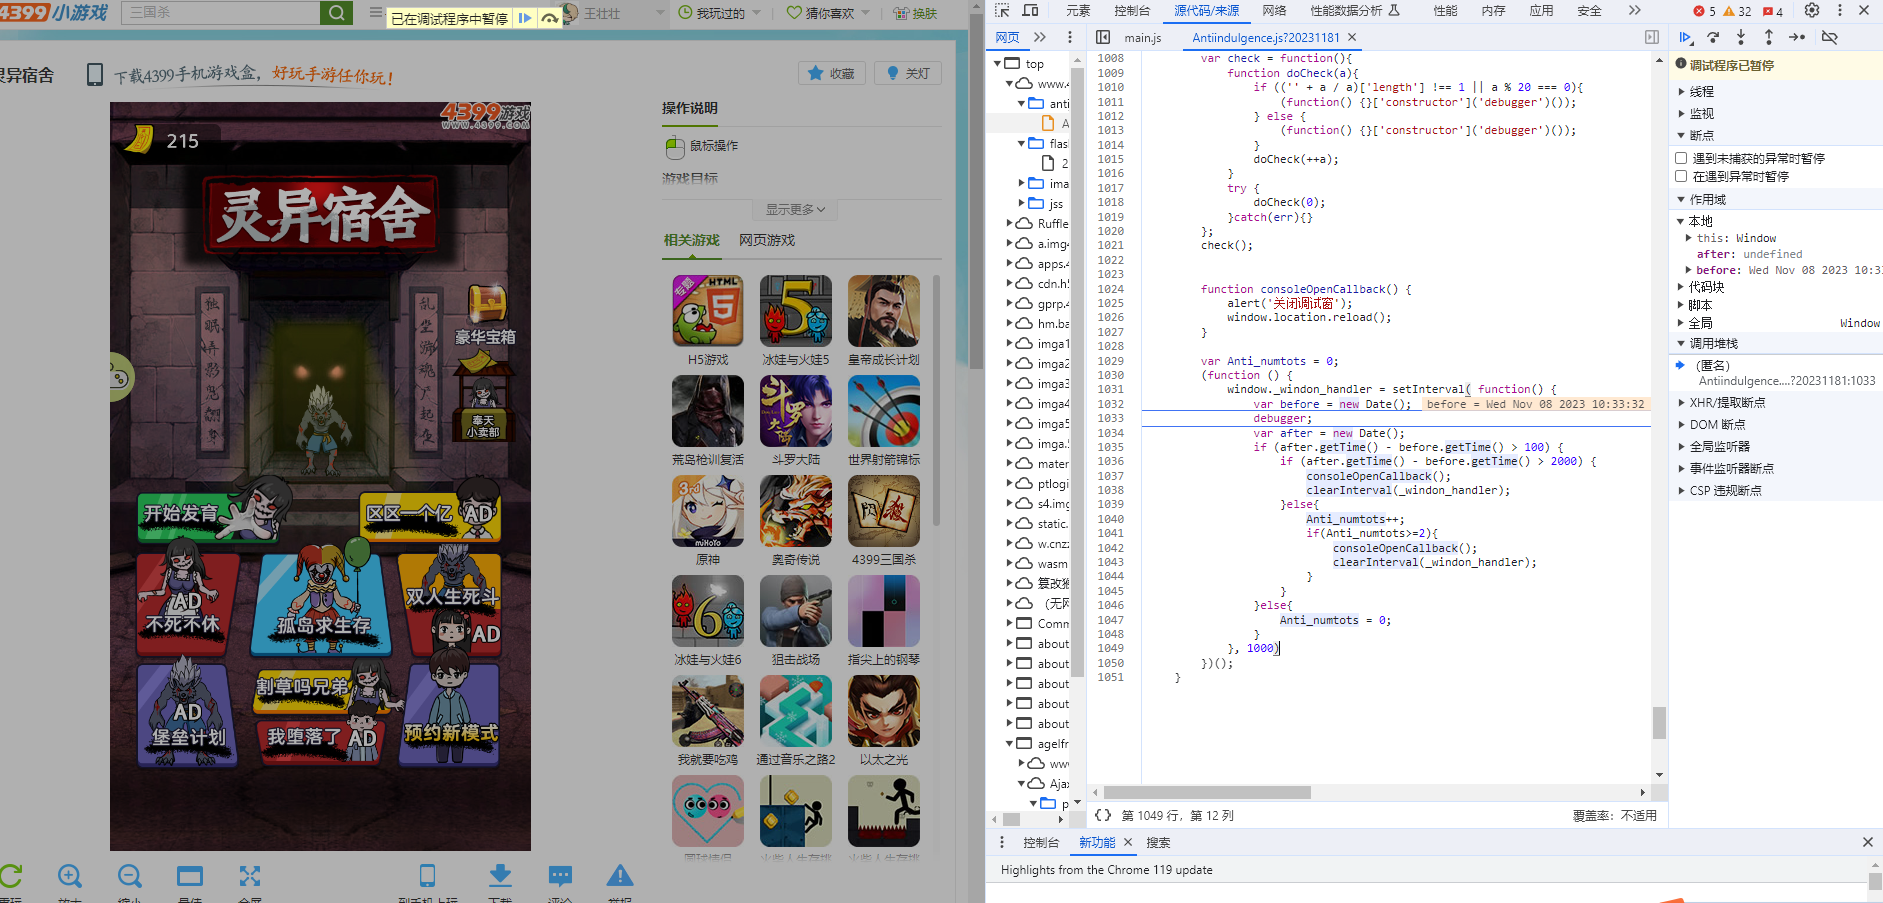Open DevTools settings gear
This screenshot has height=903, width=1883.
[1812, 11]
